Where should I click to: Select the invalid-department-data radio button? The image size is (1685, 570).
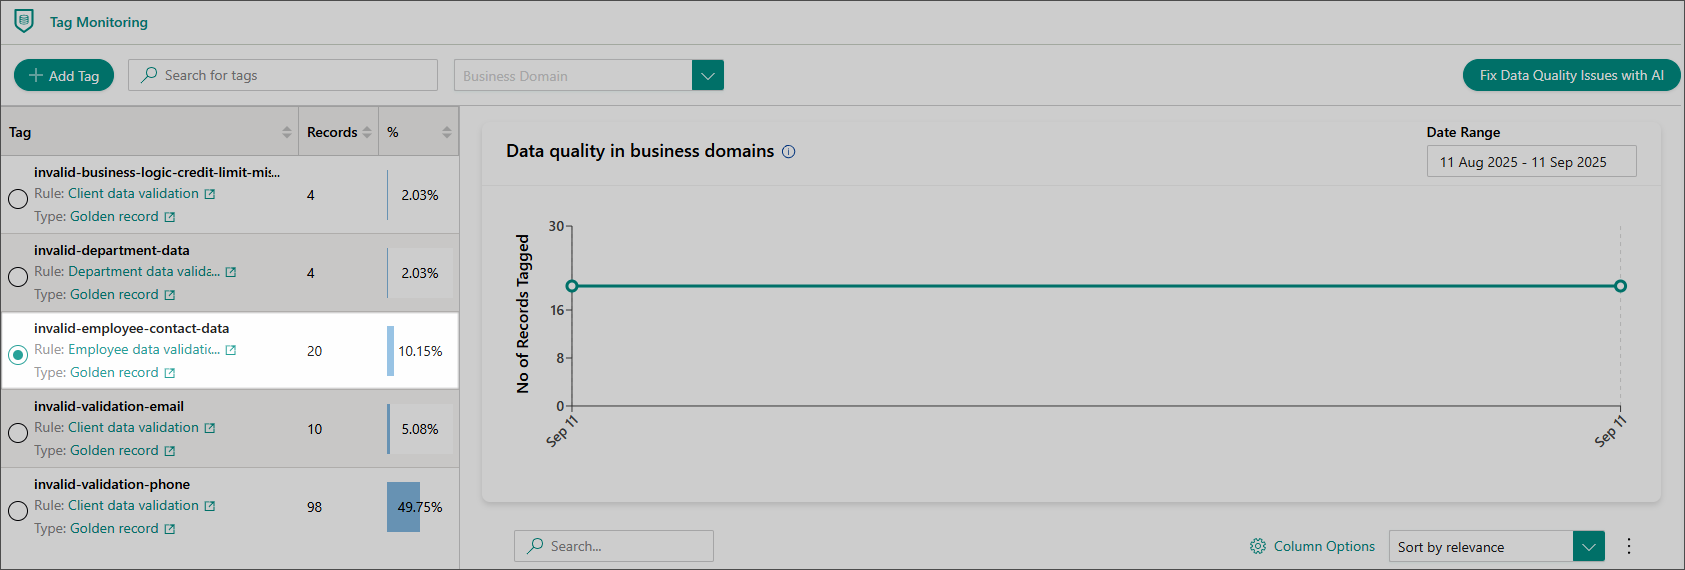click(18, 277)
